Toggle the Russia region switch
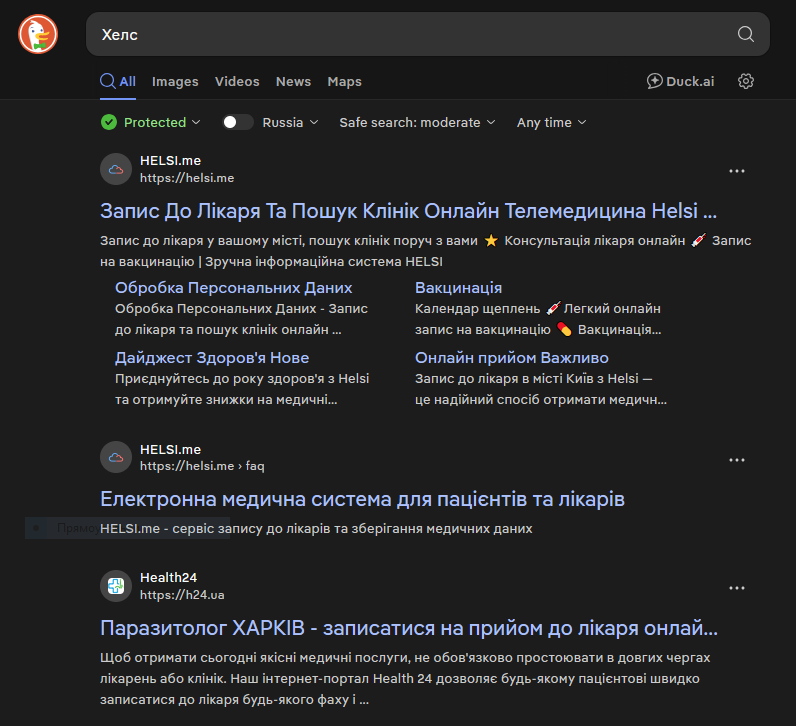 point(238,122)
